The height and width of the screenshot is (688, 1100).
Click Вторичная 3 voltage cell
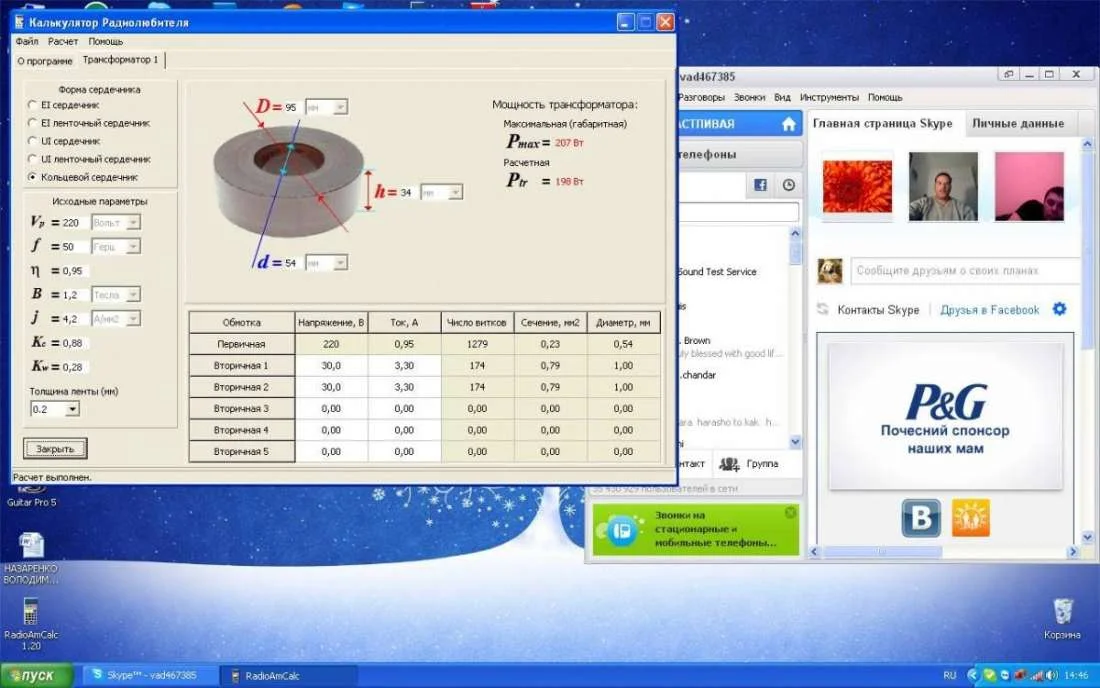coord(331,408)
